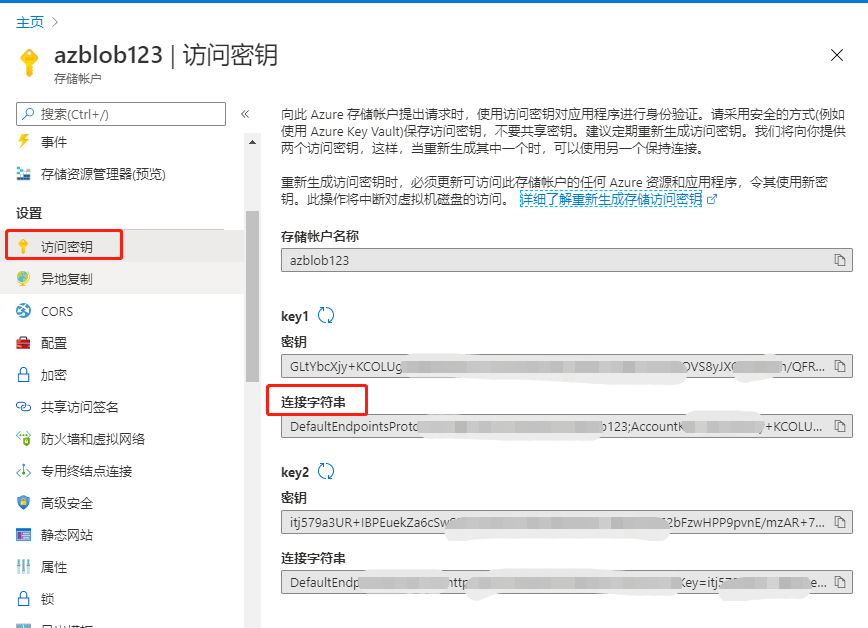Click the 事件 lightning icon
The height and width of the screenshot is (628, 868).
click(23, 141)
